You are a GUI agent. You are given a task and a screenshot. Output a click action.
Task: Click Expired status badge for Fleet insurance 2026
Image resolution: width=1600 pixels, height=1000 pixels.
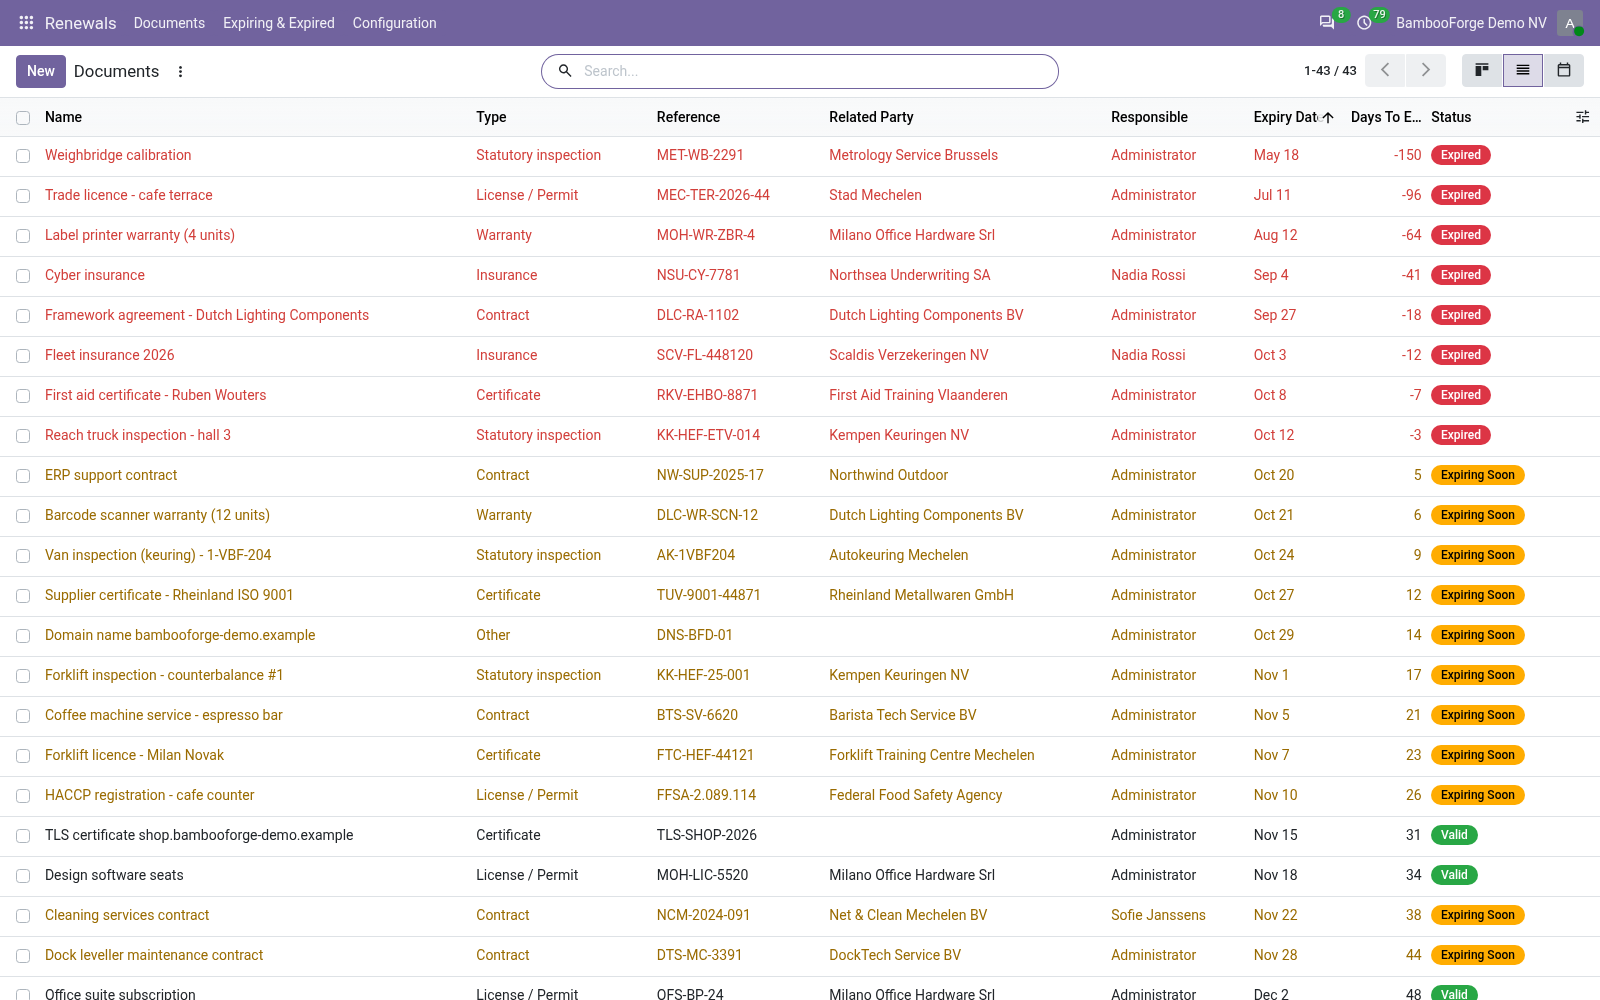pos(1461,355)
